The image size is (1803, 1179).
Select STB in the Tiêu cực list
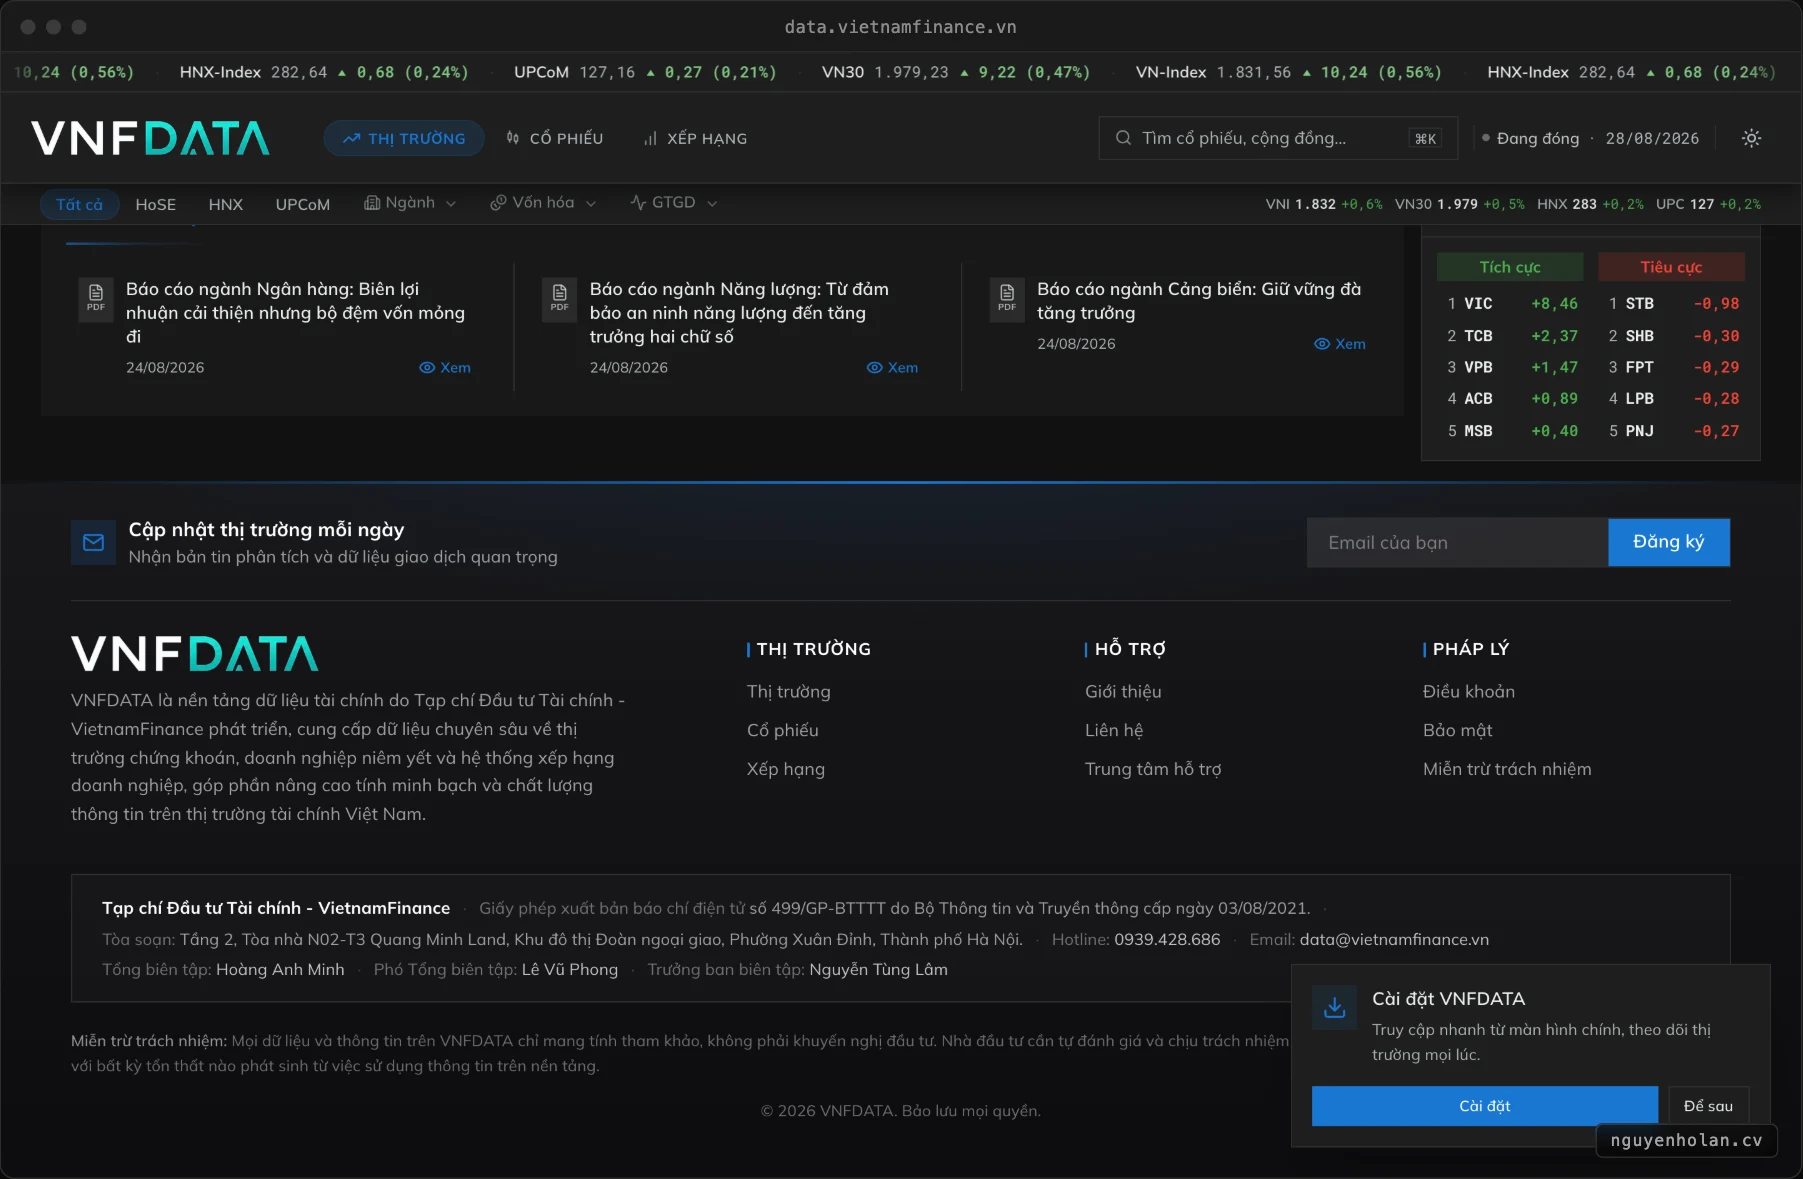1671,304
